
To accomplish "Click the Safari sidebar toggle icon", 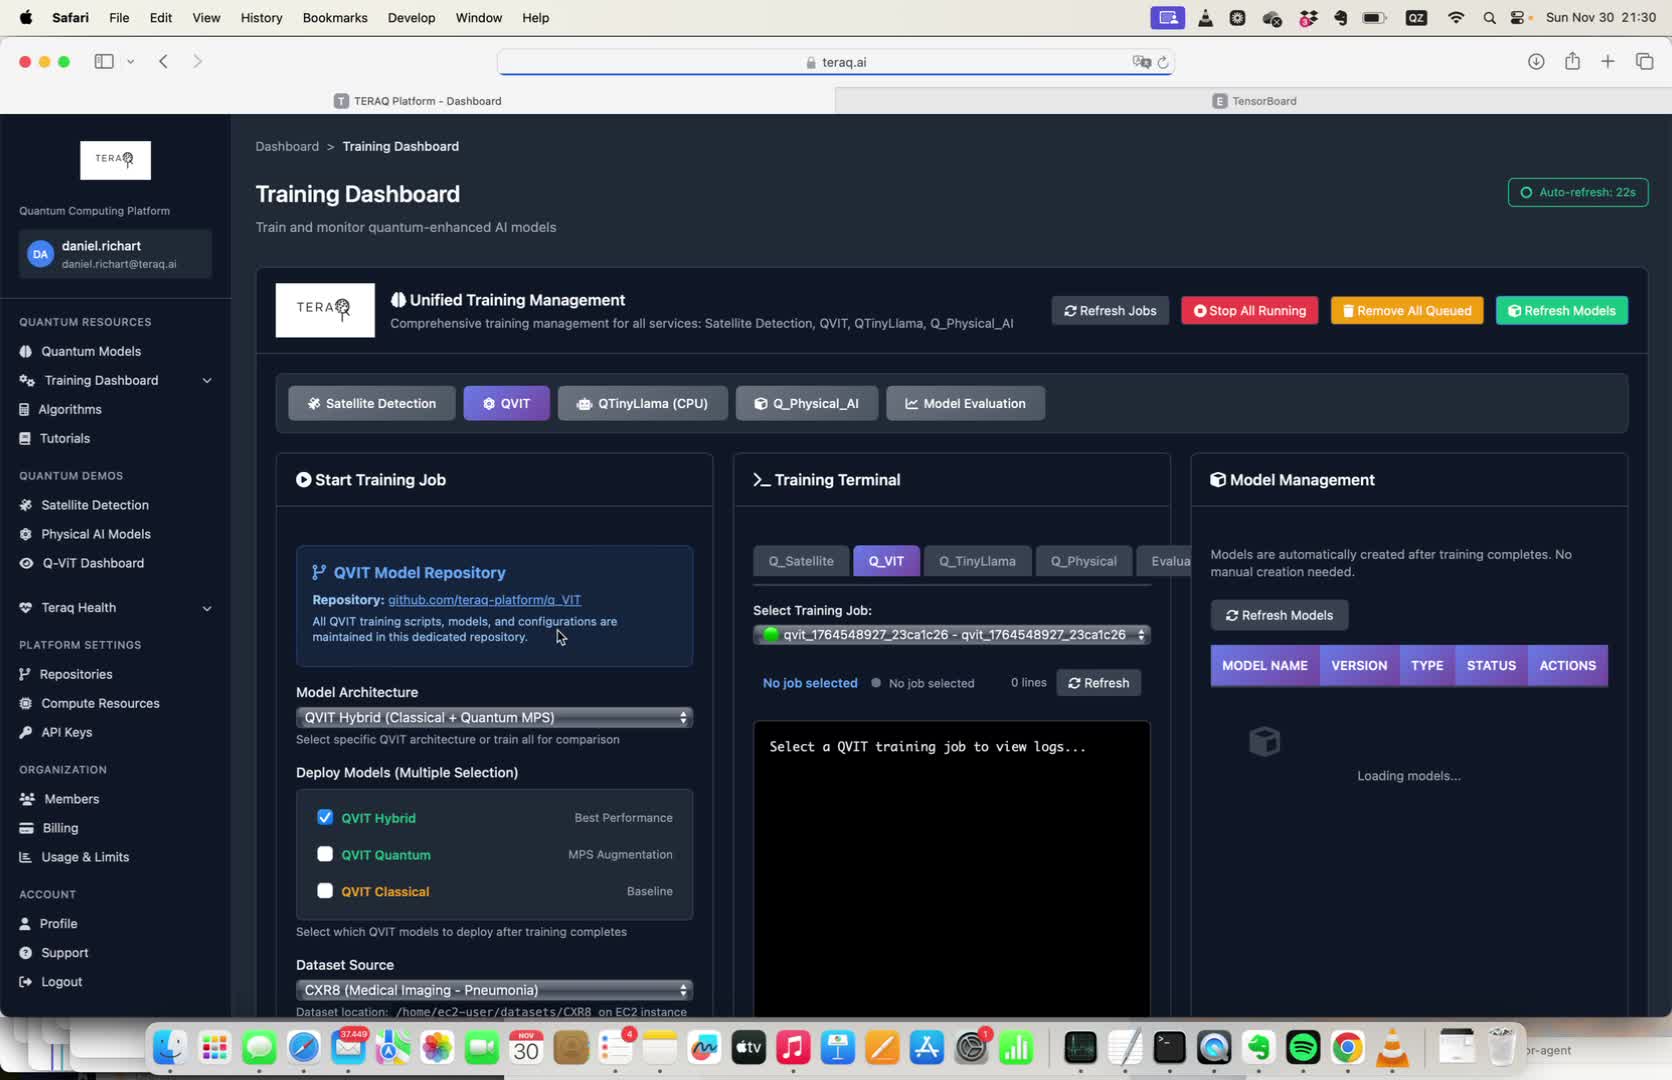I will (104, 61).
